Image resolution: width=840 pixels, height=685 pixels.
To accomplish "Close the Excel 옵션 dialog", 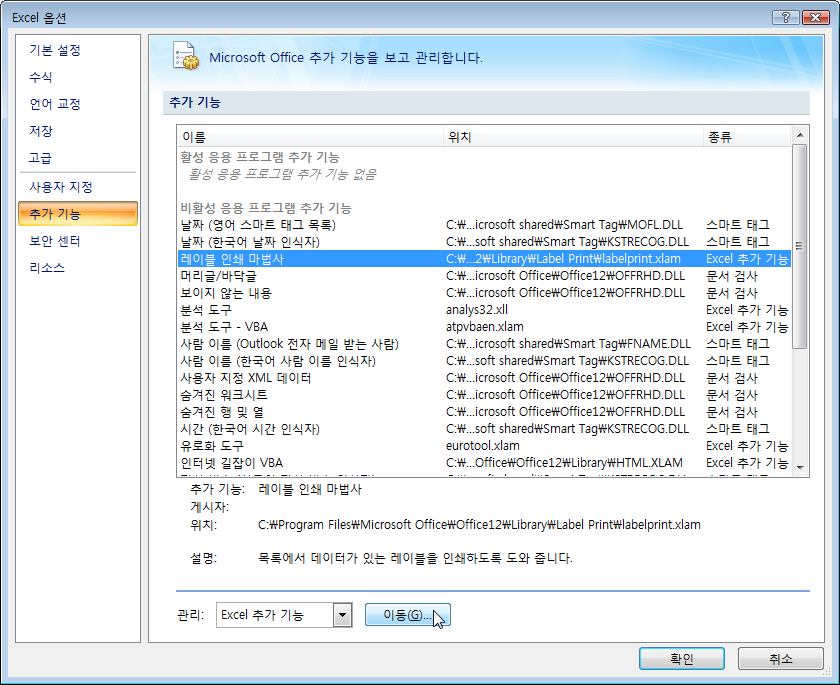I will [x=815, y=18].
